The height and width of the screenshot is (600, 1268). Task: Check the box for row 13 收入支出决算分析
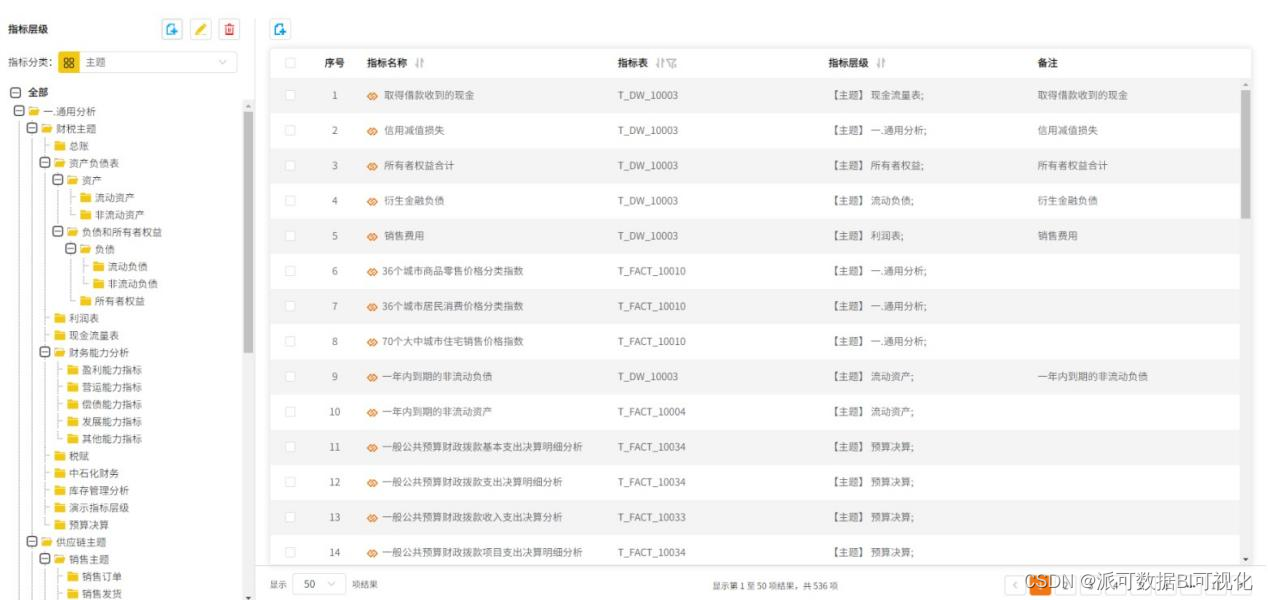tap(290, 517)
